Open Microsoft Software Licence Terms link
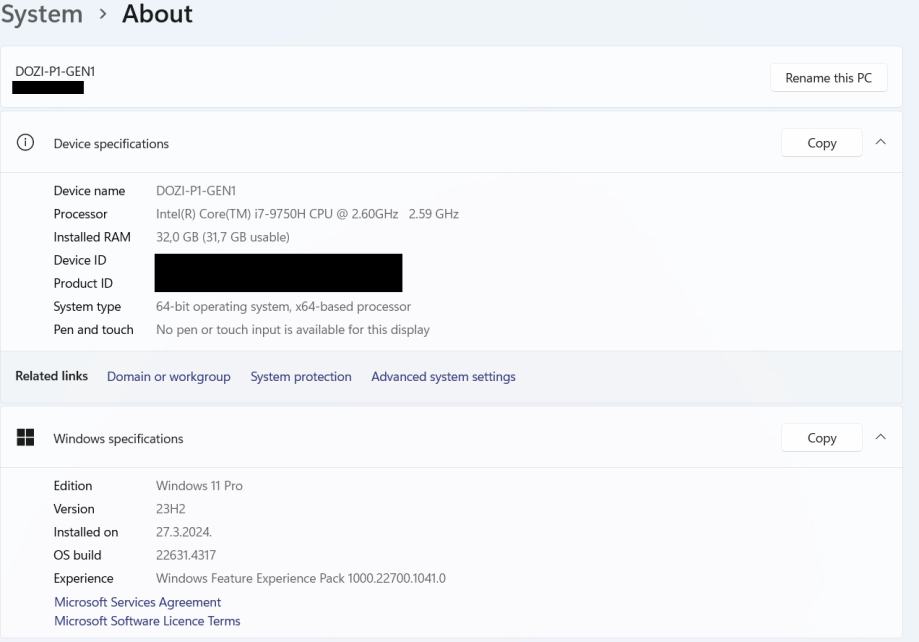 point(147,621)
